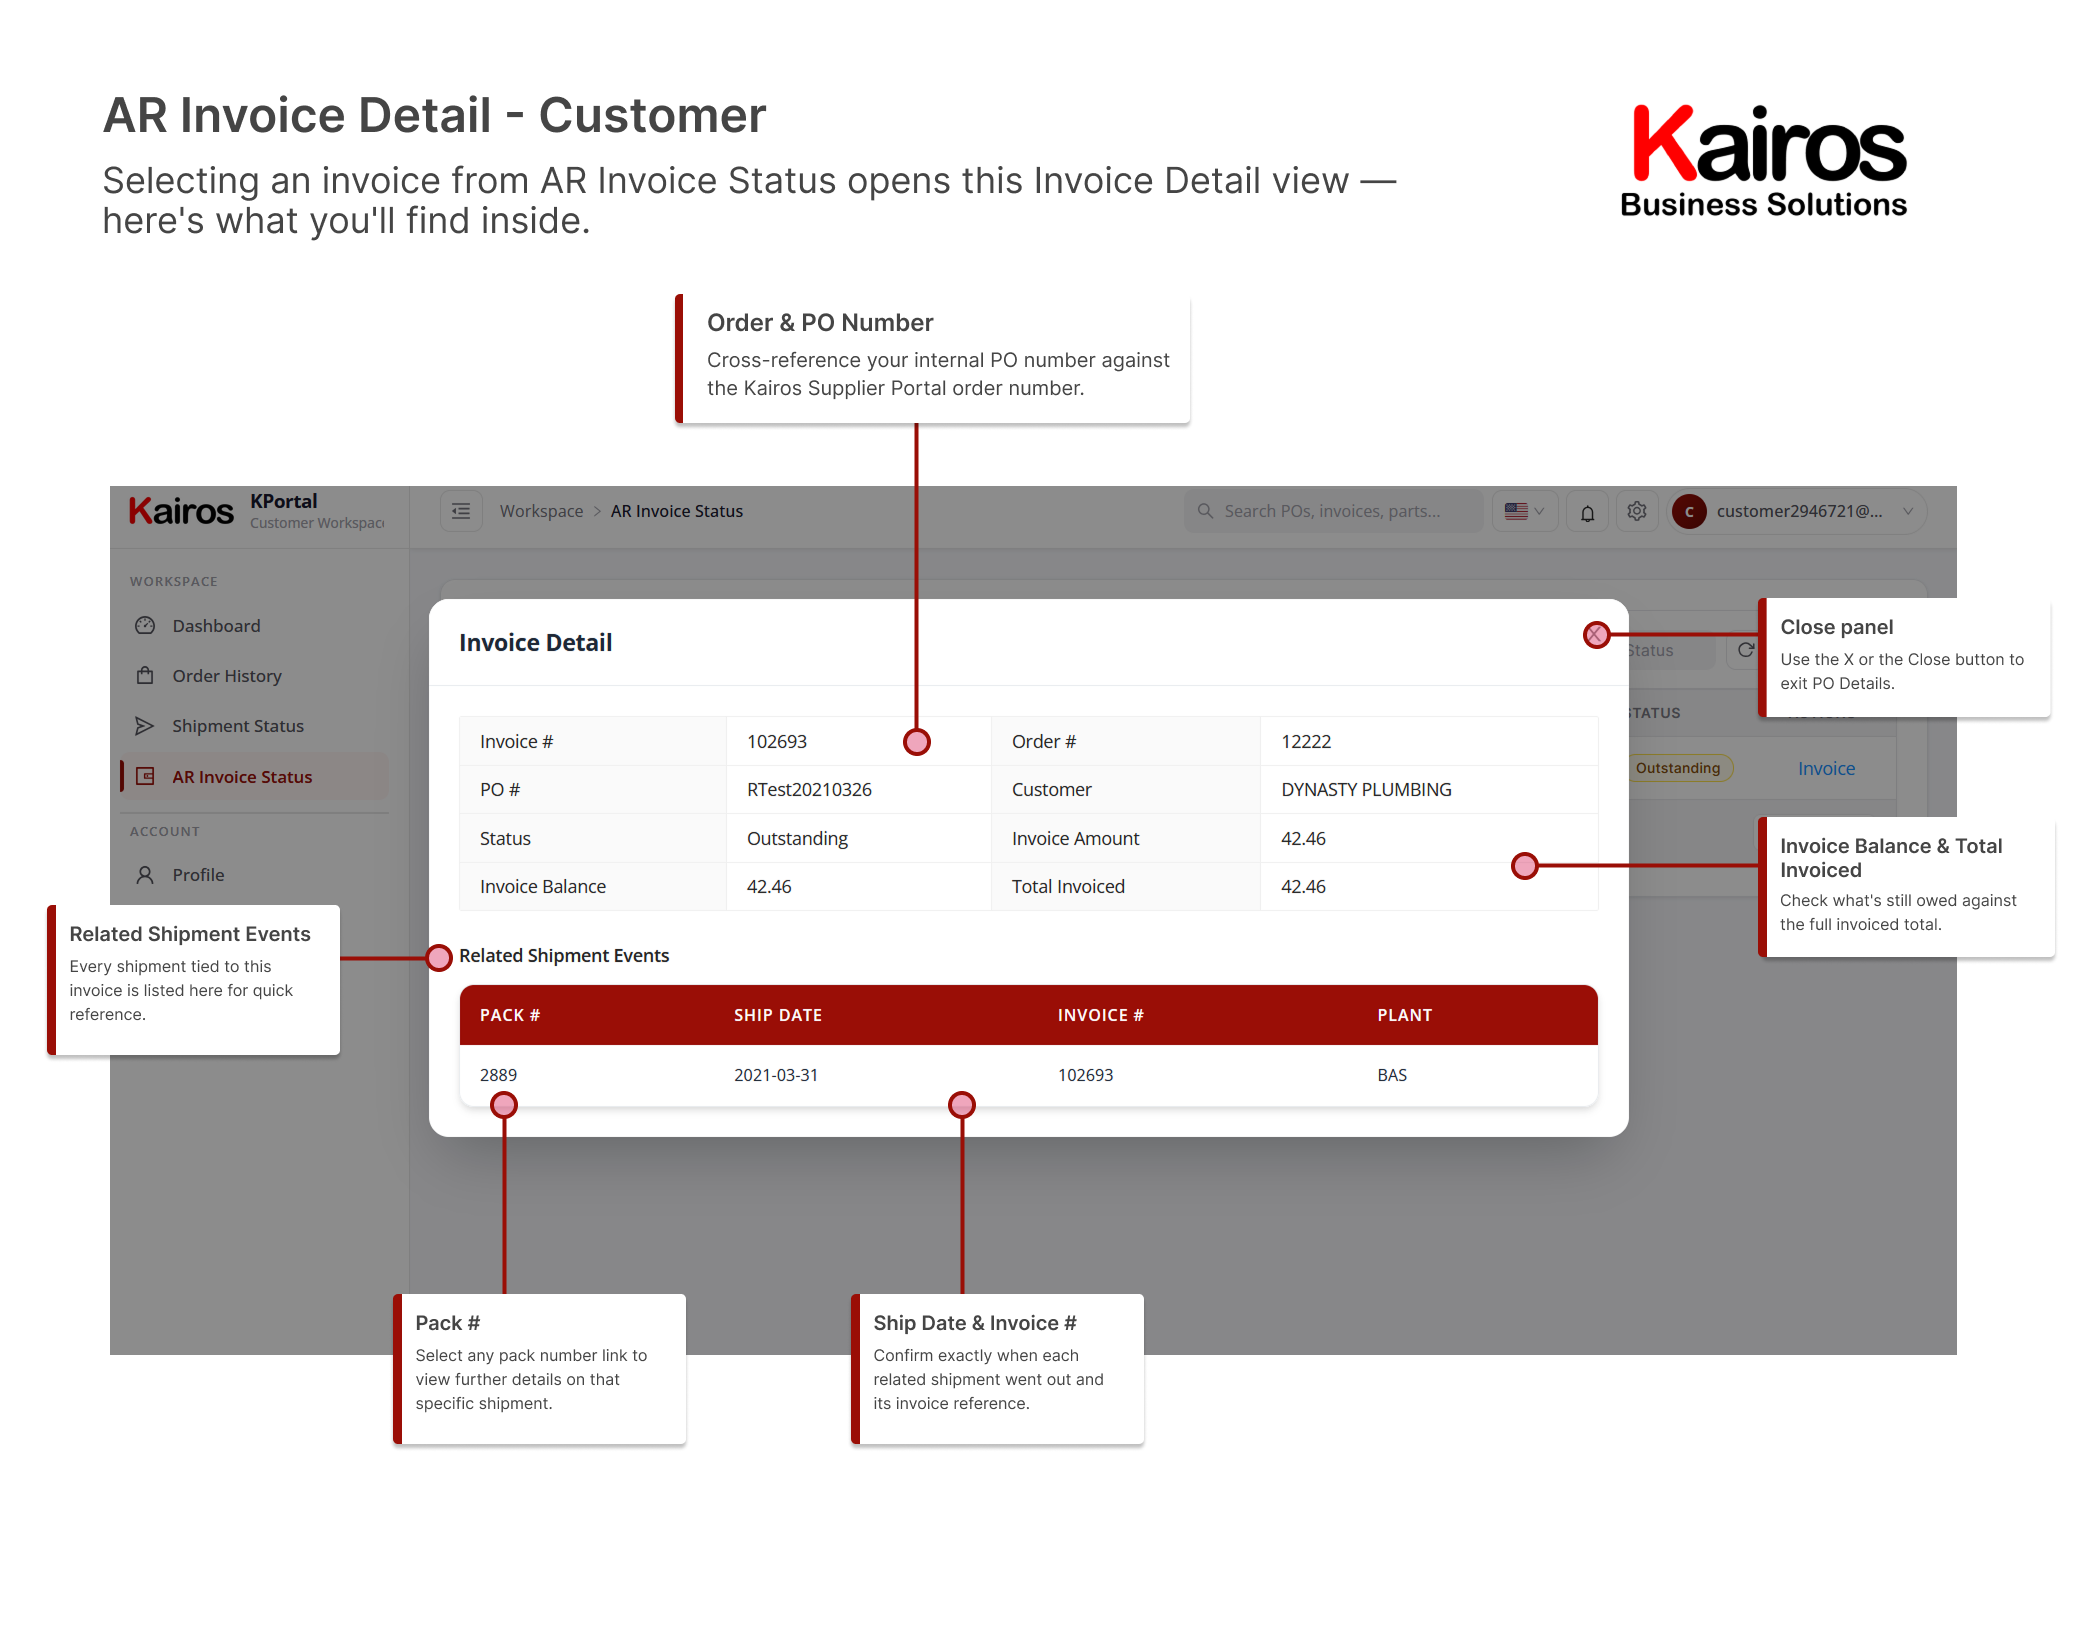
Task: Select 102693 in shipment events row
Action: point(1085,1075)
